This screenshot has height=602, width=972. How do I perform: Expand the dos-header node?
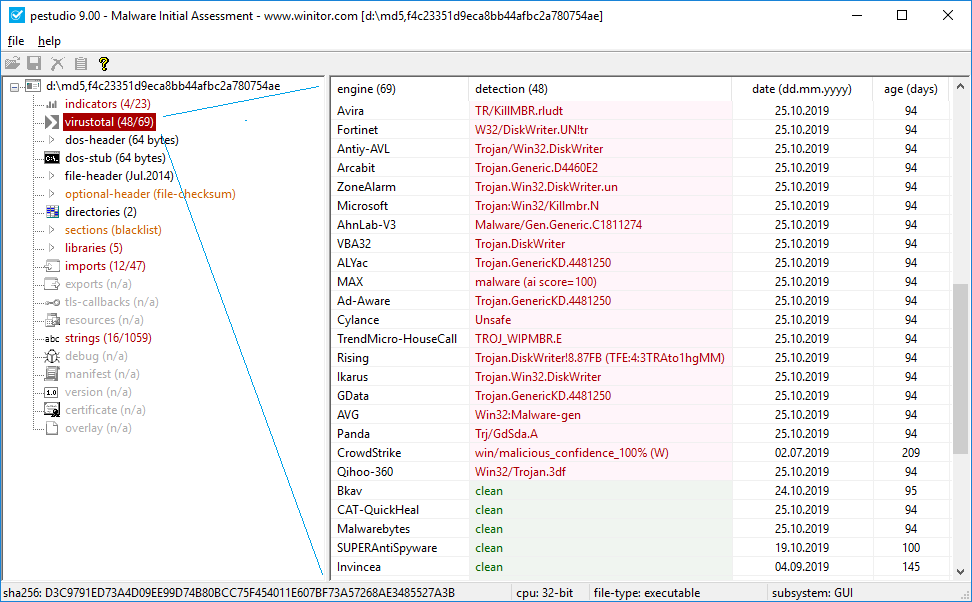[x=51, y=140]
